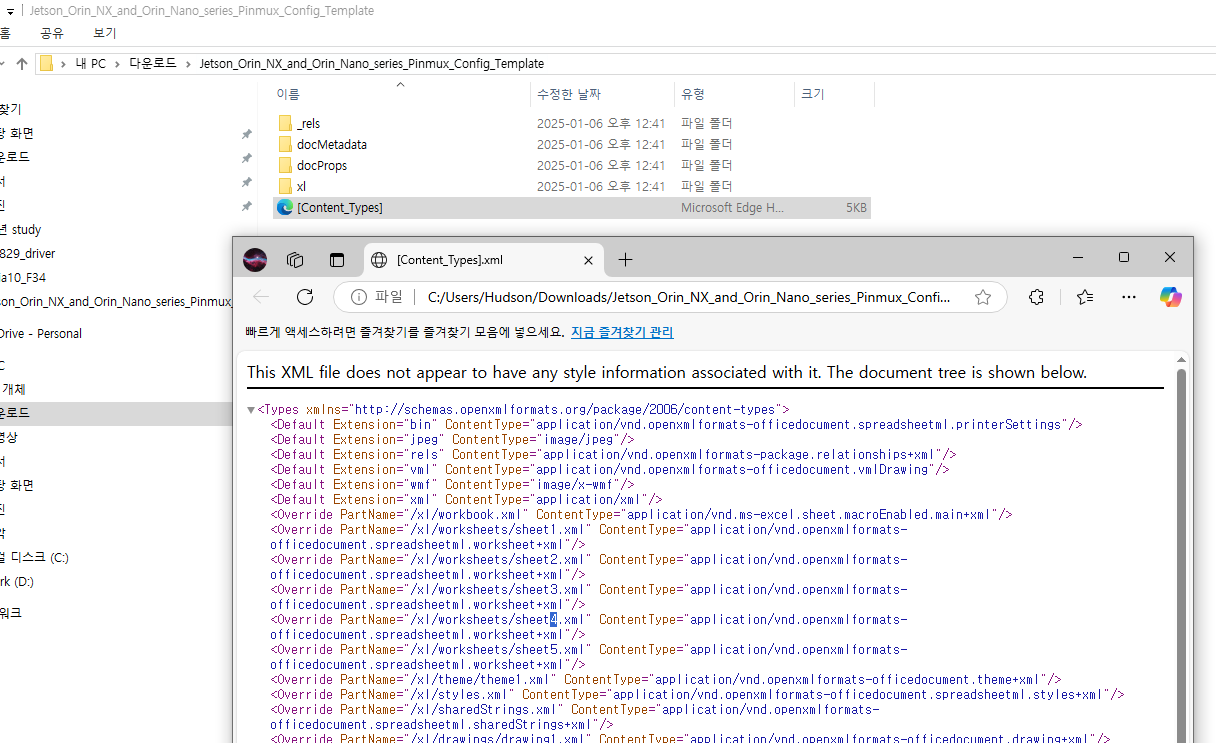This screenshot has width=1216, height=743.
Task: Open recent locations dropdown in Explorer
Action: point(3,63)
